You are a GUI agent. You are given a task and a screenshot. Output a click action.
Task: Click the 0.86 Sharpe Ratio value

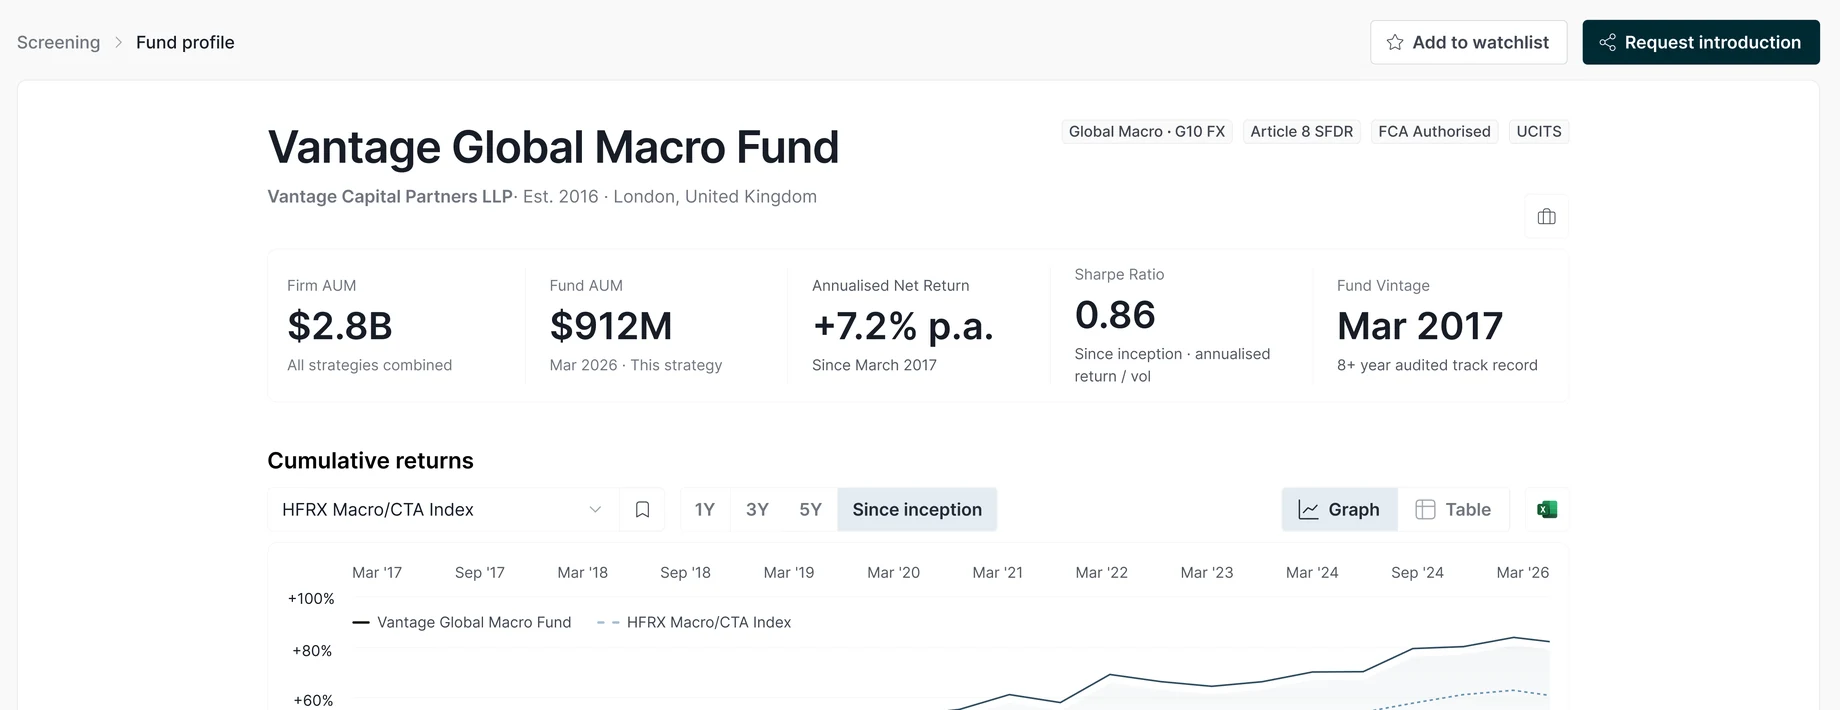coord(1115,315)
